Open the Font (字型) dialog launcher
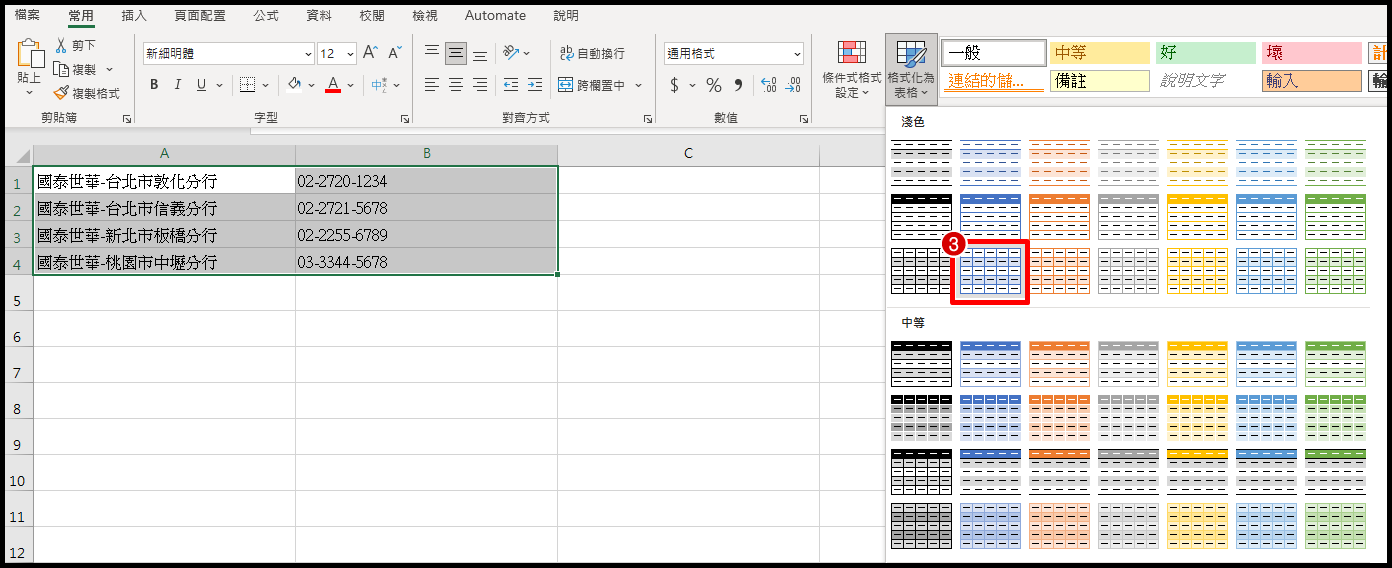This screenshot has height=568, width=1392. [x=405, y=119]
